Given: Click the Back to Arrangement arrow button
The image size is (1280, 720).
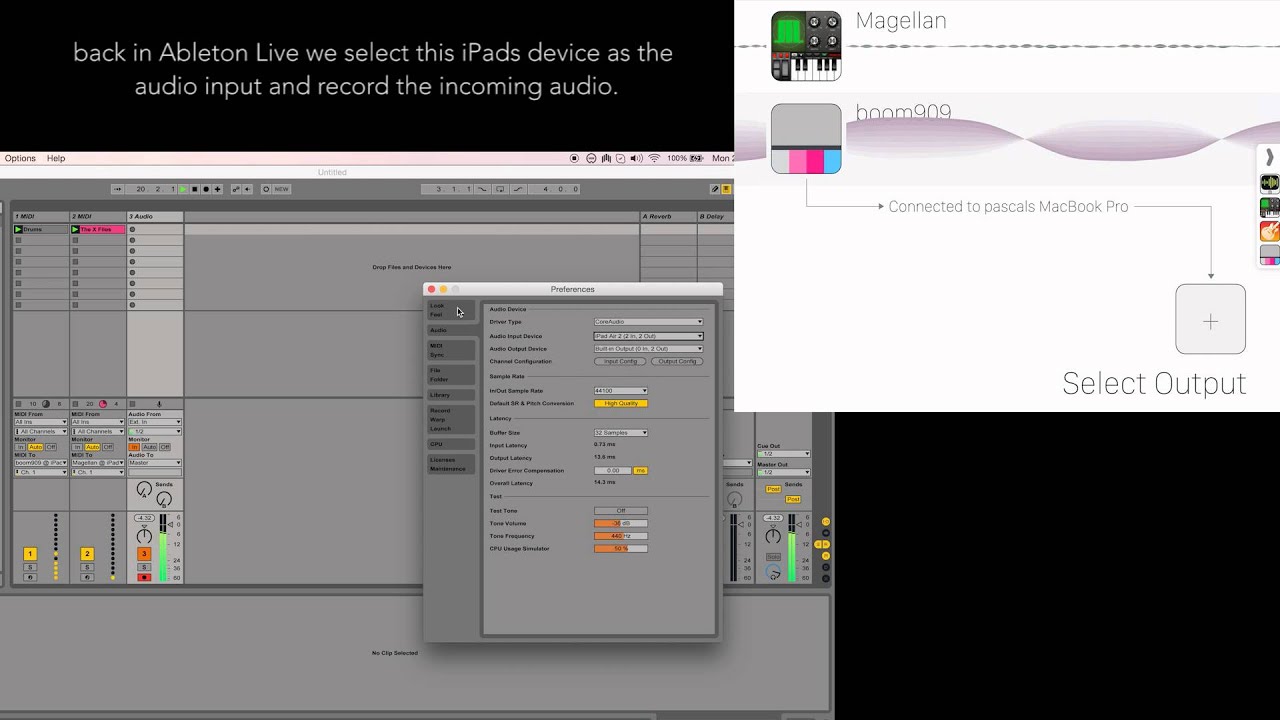Looking at the screenshot, I should 247,189.
